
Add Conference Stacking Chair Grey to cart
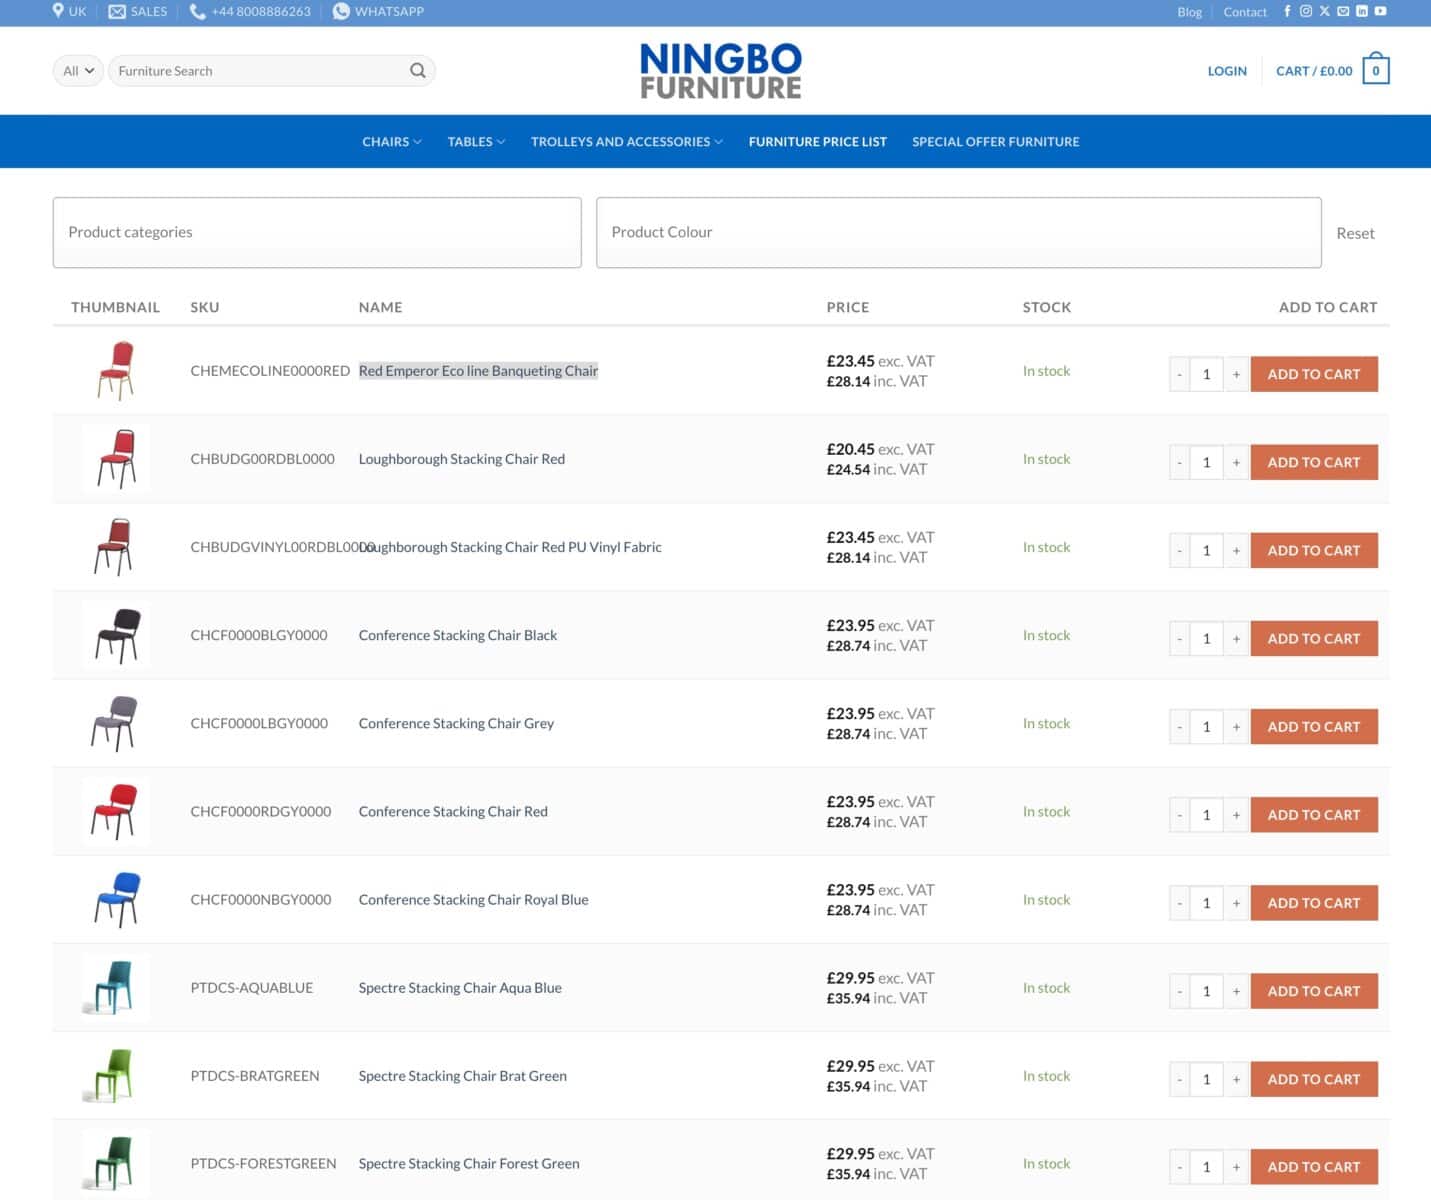point(1314,726)
